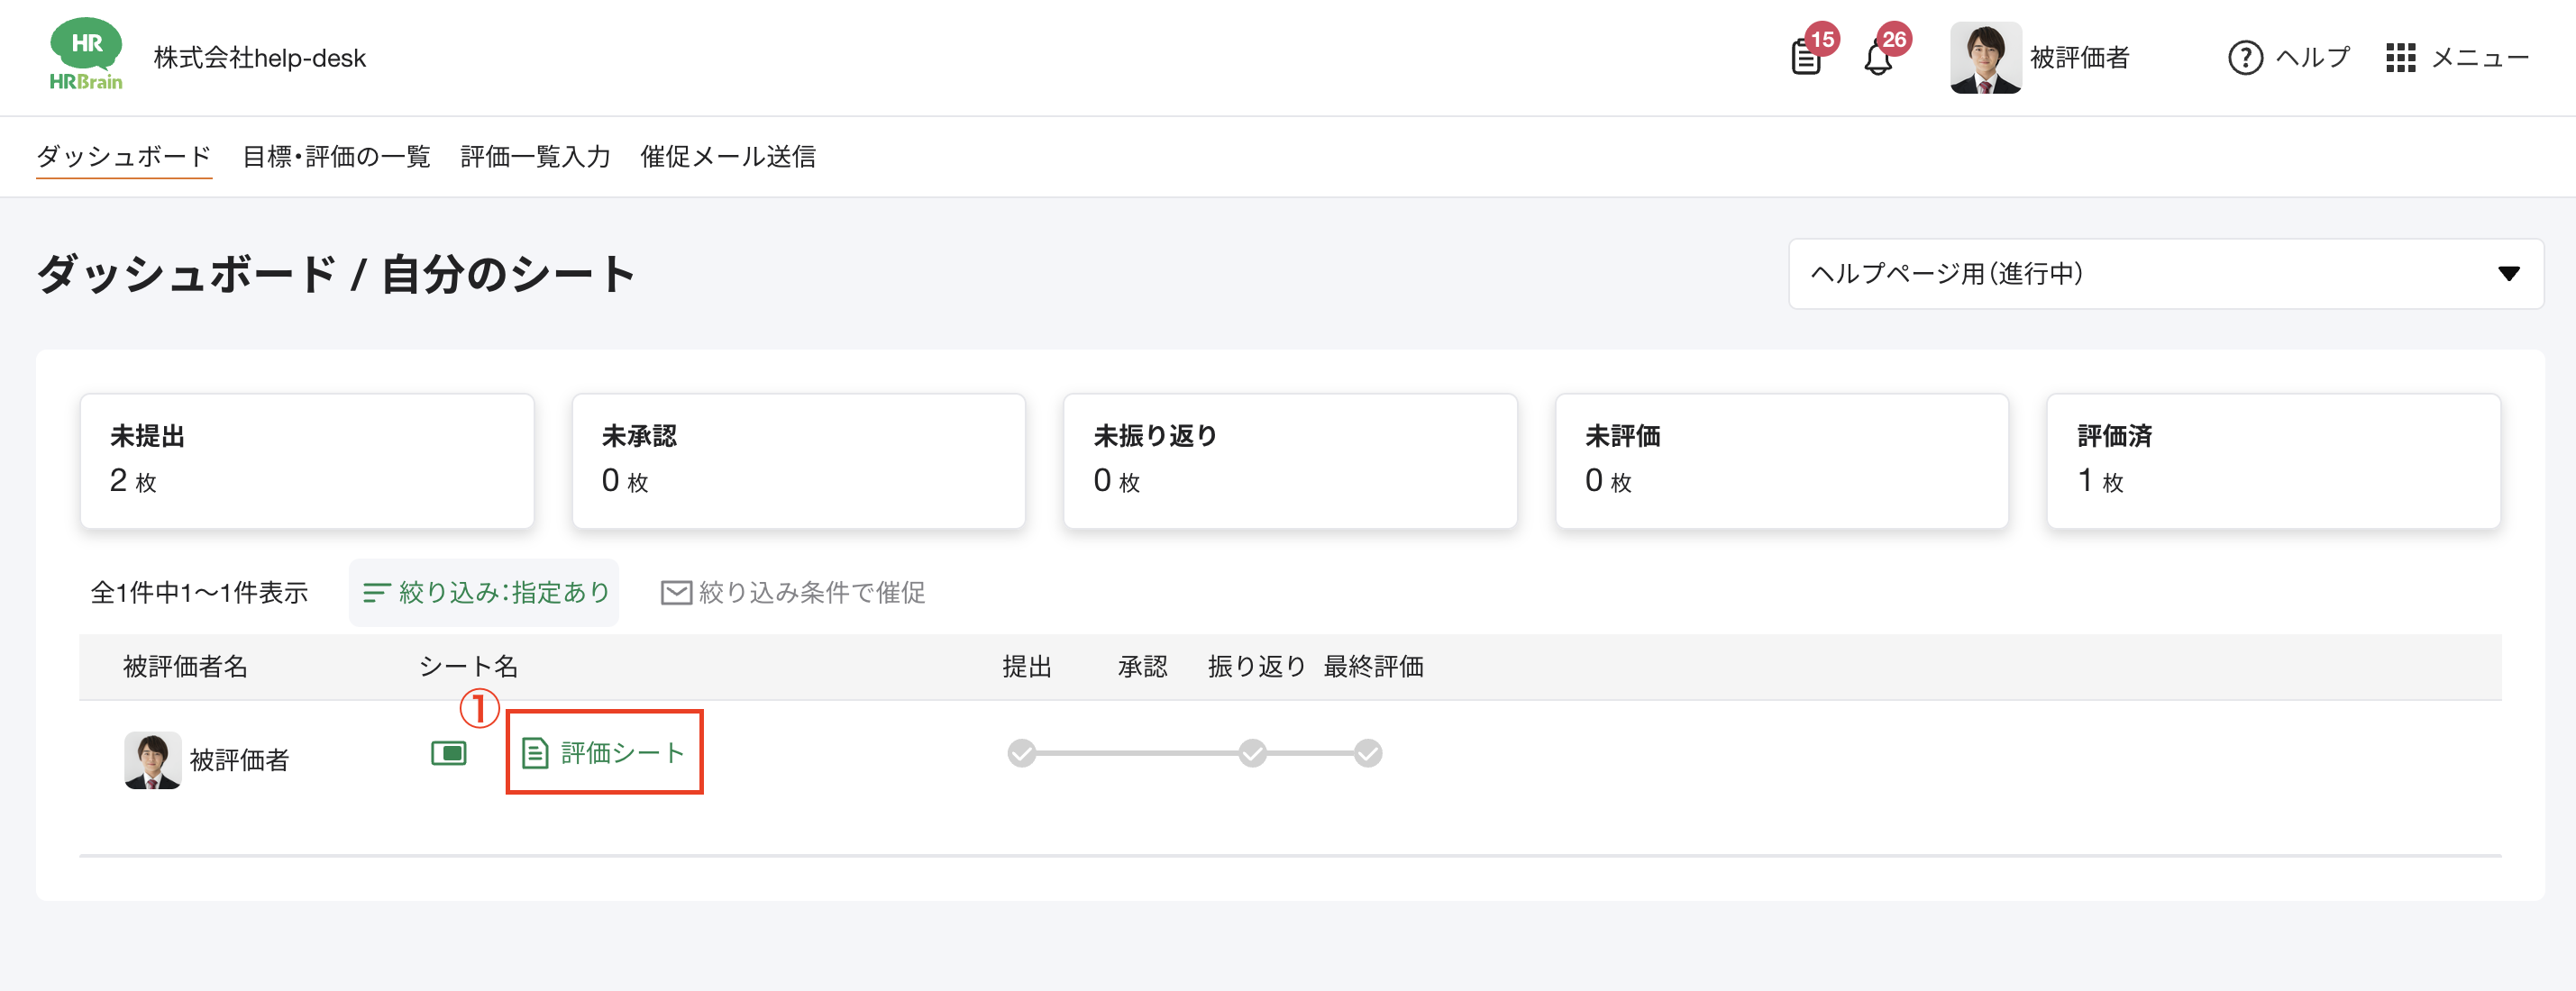Click the 被評価者 row avatar photo
Screen dimensions: 2576x991
click(152, 760)
